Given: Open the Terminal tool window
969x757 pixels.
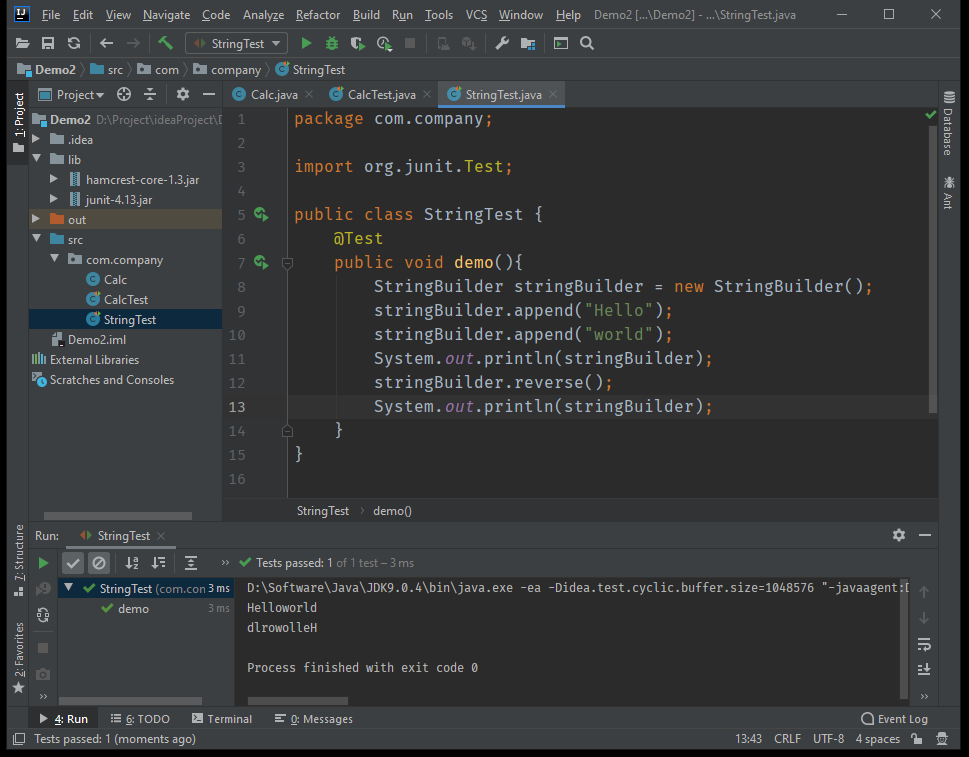Looking at the screenshot, I should [x=222, y=719].
